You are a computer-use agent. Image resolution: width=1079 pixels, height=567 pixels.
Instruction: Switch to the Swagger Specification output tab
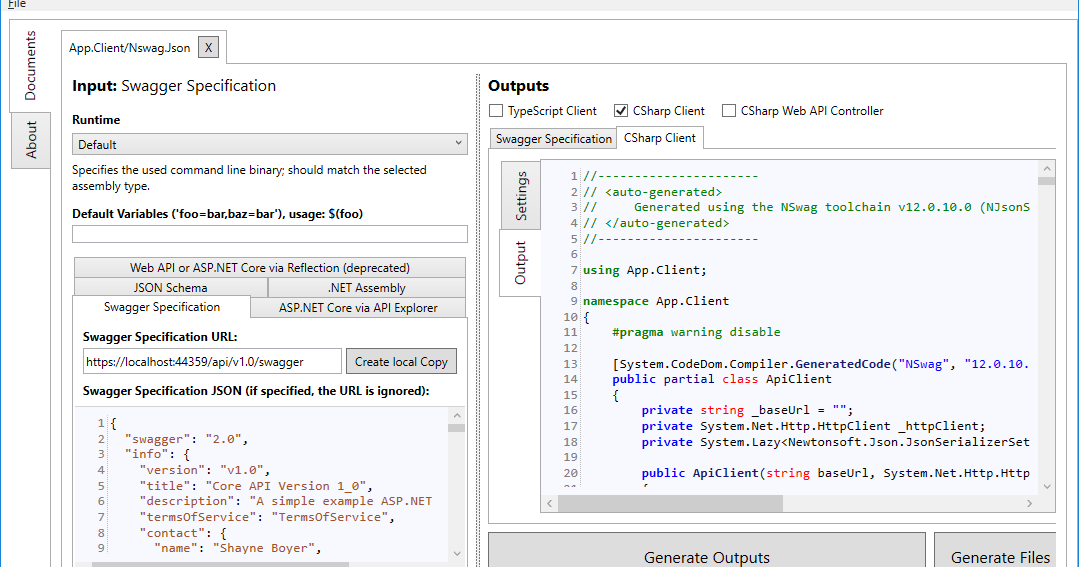(553, 138)
